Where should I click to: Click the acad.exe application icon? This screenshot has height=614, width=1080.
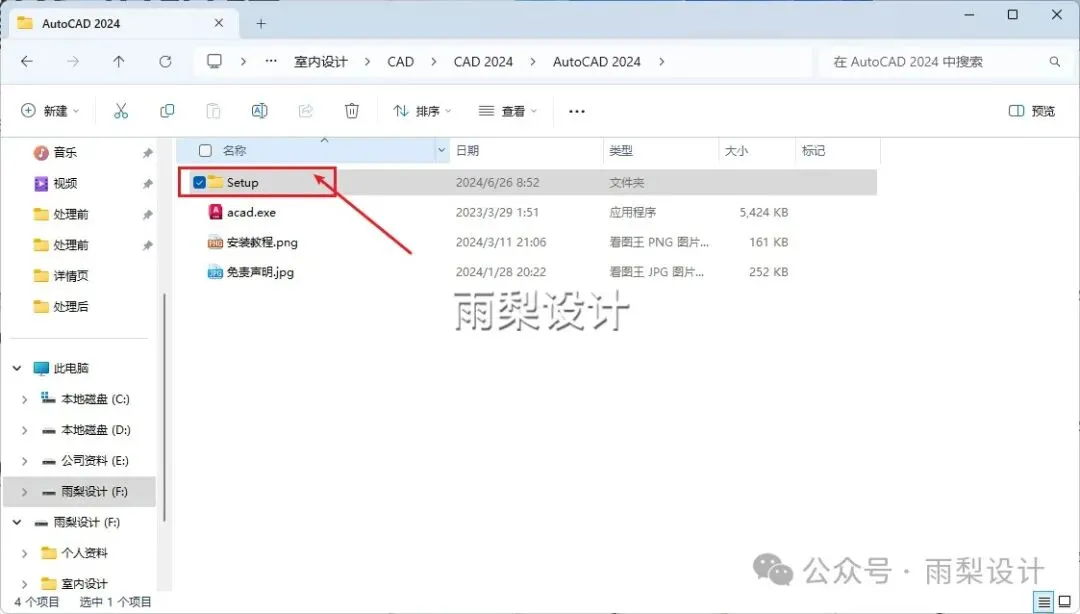(x=215, y=212)
